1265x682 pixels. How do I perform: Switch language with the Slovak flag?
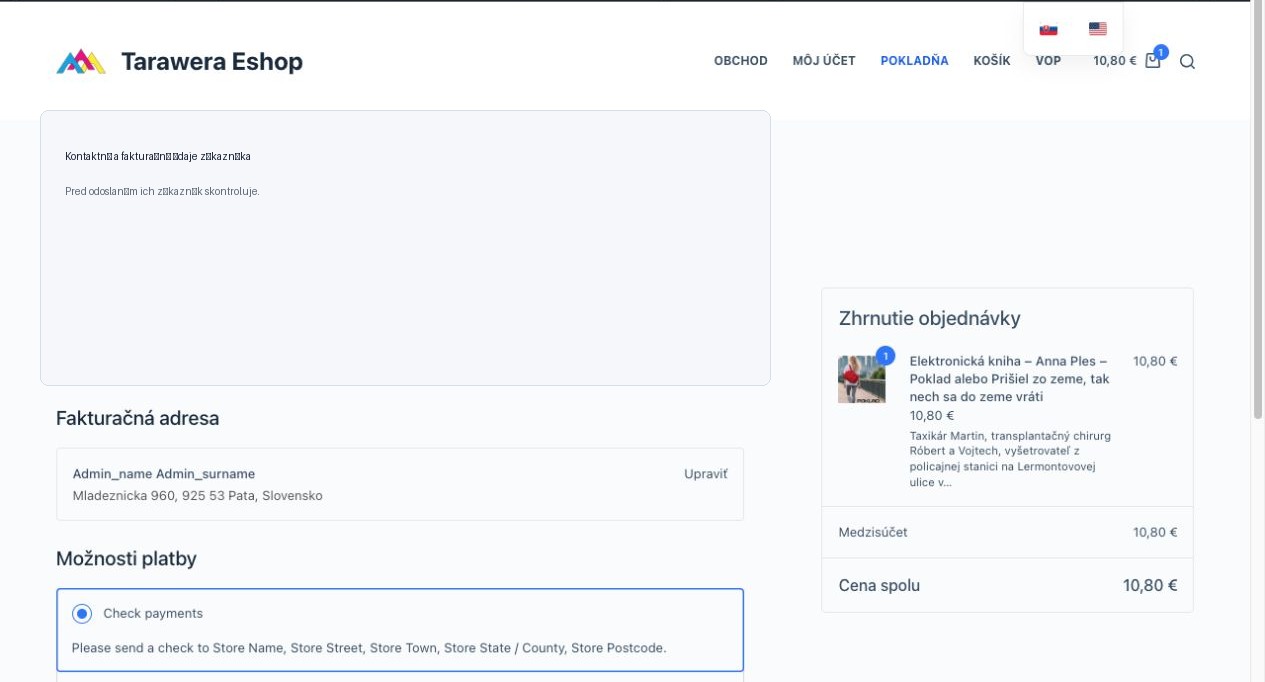[1048, 29]
